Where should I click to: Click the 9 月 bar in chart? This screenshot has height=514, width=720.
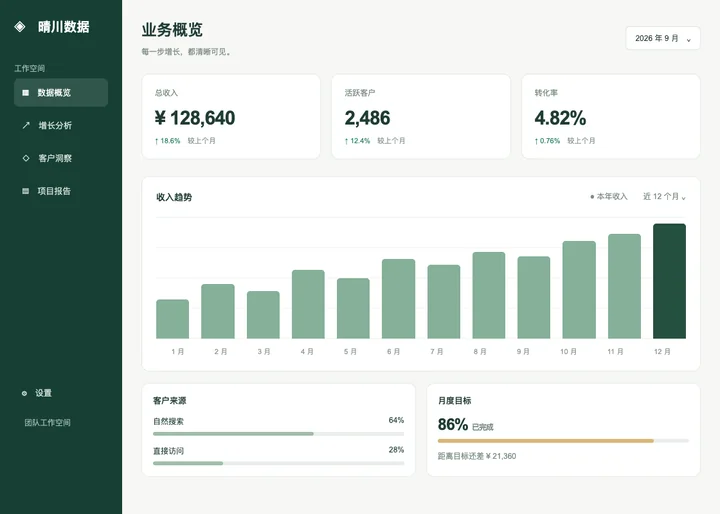[534, 298]
